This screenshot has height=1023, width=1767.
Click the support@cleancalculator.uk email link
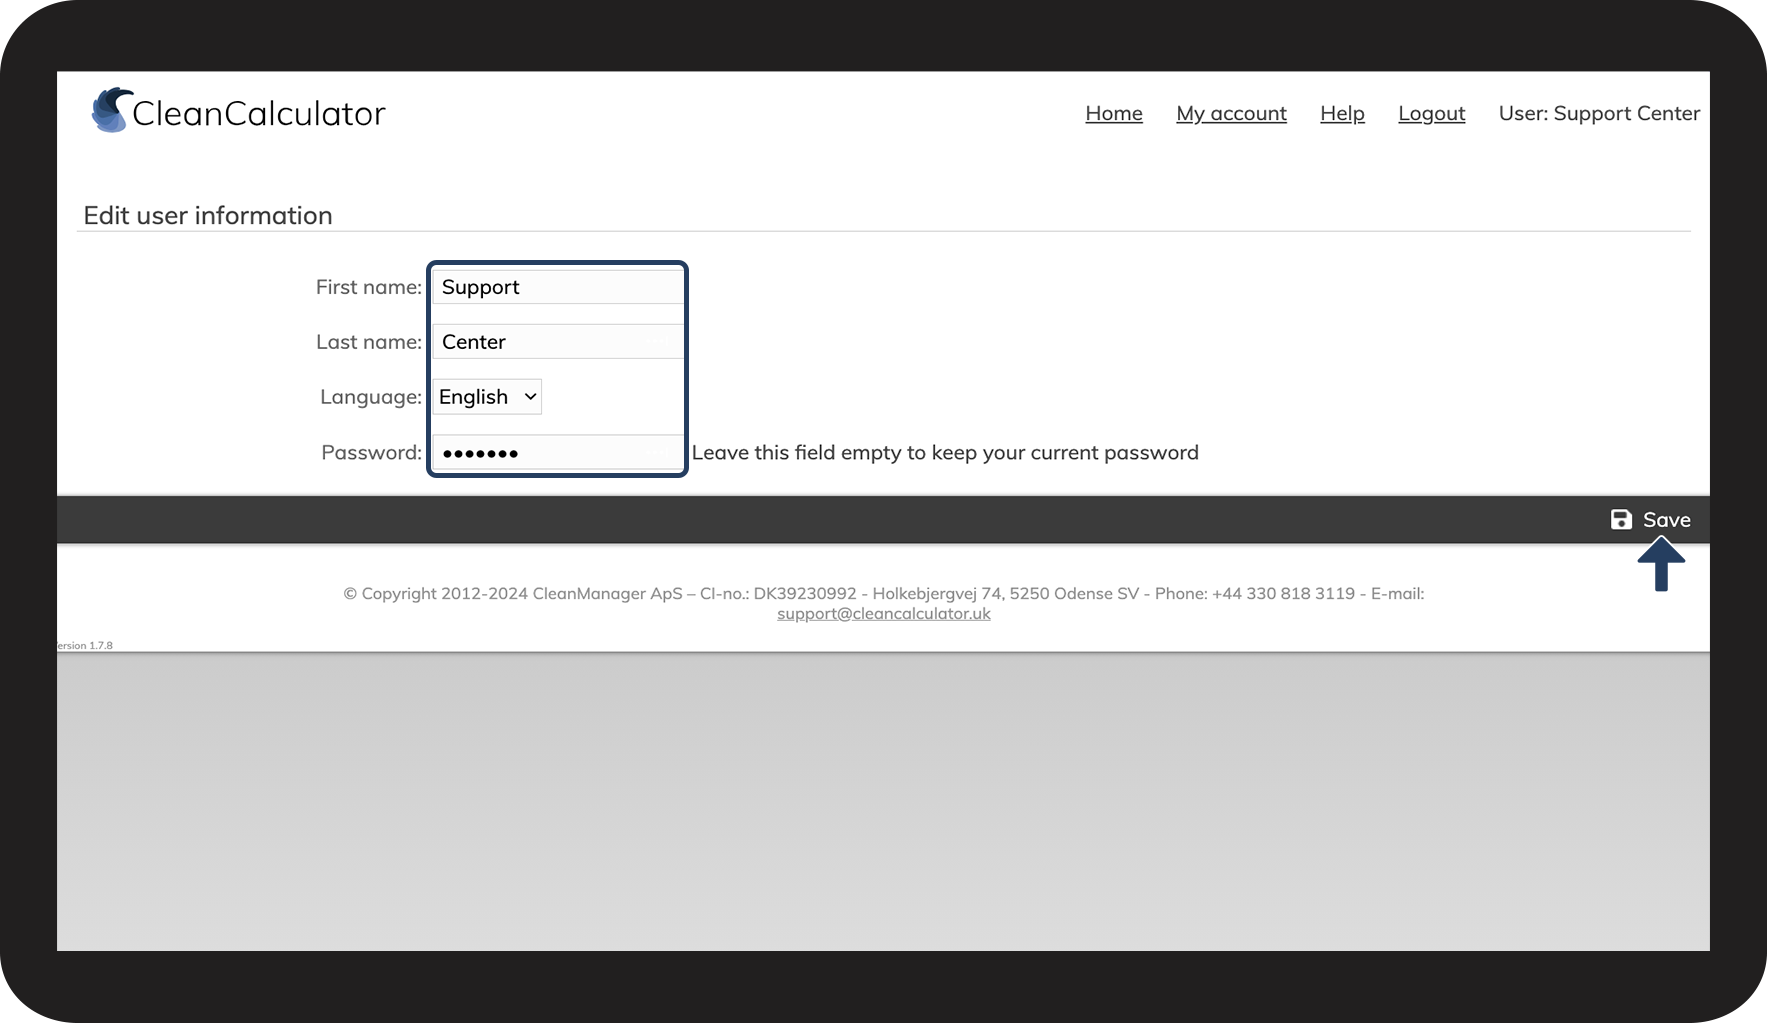pos(883,614)
